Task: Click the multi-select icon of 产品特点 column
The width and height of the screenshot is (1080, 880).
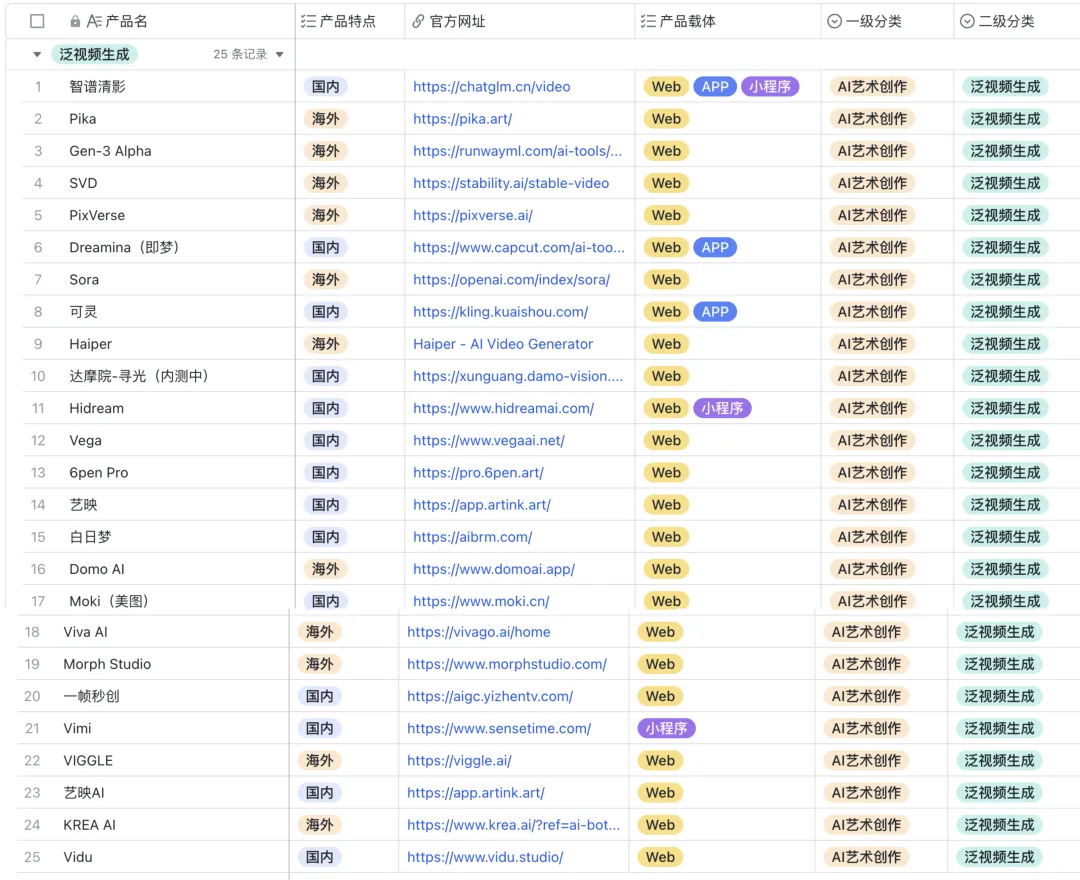Action: (x=308, y=21)
